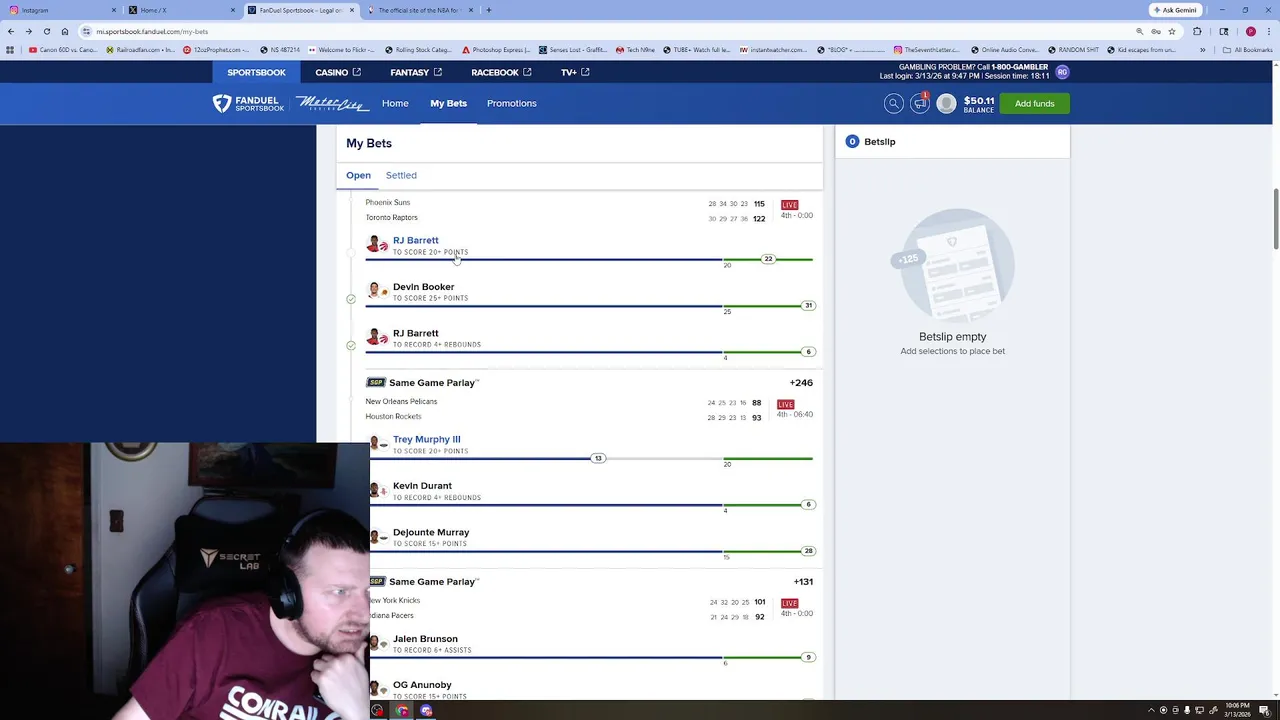The width and height of the screenshot is (1280, 720).
Task: Open the Photoshop Express bookmark
Action: pyautogui.click(x=496, y=49)
